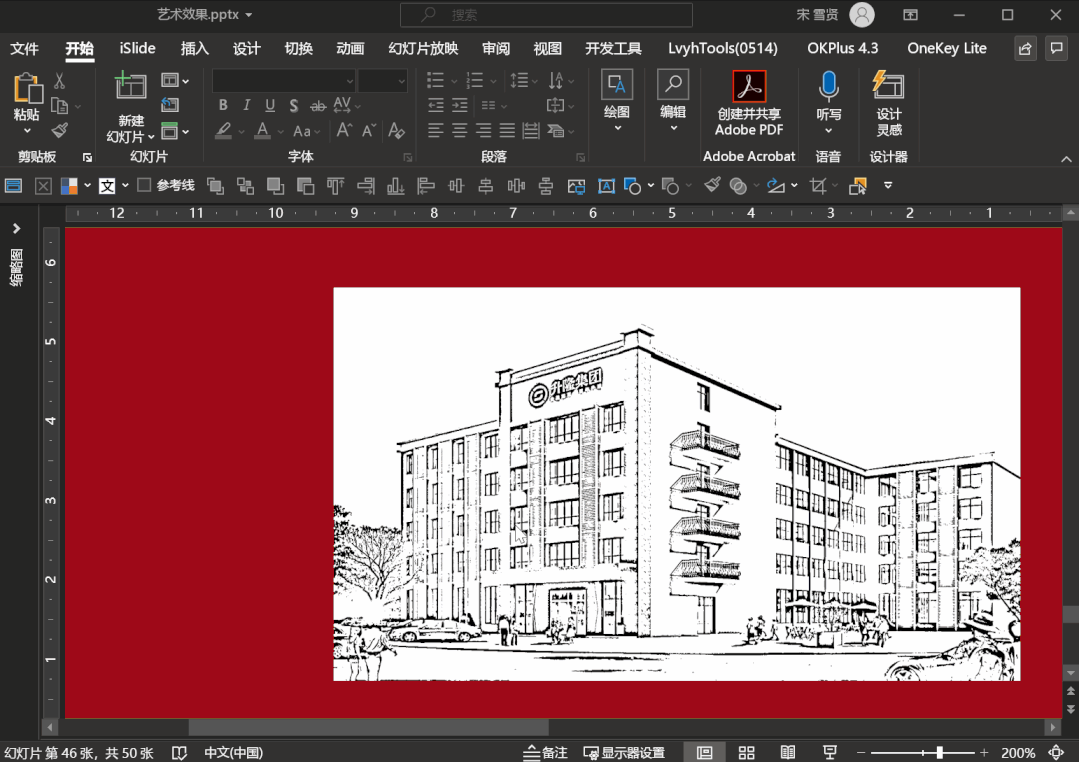Image resolution: width=1079 pixels, height=762 pixels.
Task: Open 显示器设置 display settings
Action: click(625, 752)
